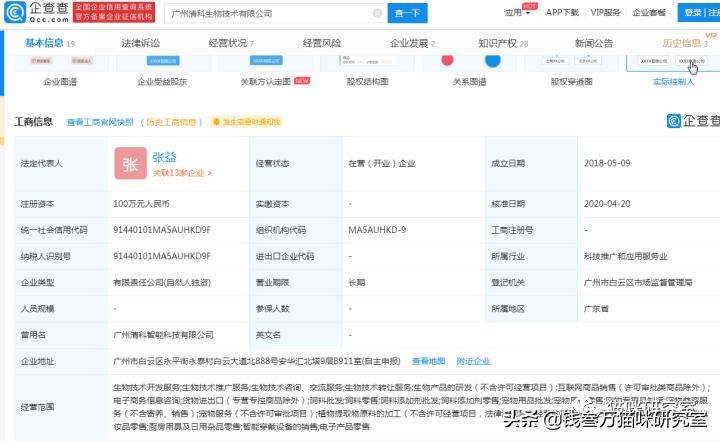Click 查看地图 link

tap(428, 361)
